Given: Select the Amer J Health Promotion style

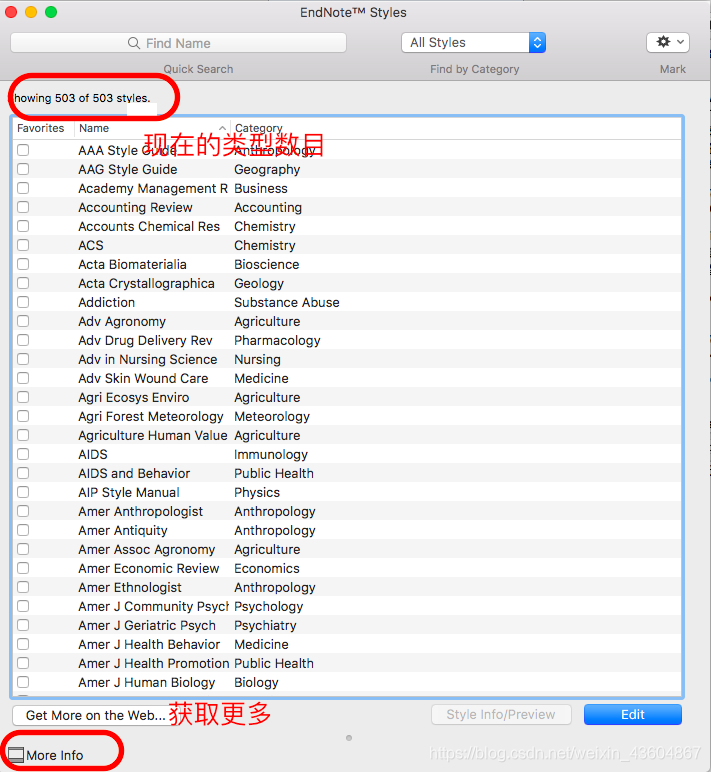Looking at the screenshot, I should (154, 663).
